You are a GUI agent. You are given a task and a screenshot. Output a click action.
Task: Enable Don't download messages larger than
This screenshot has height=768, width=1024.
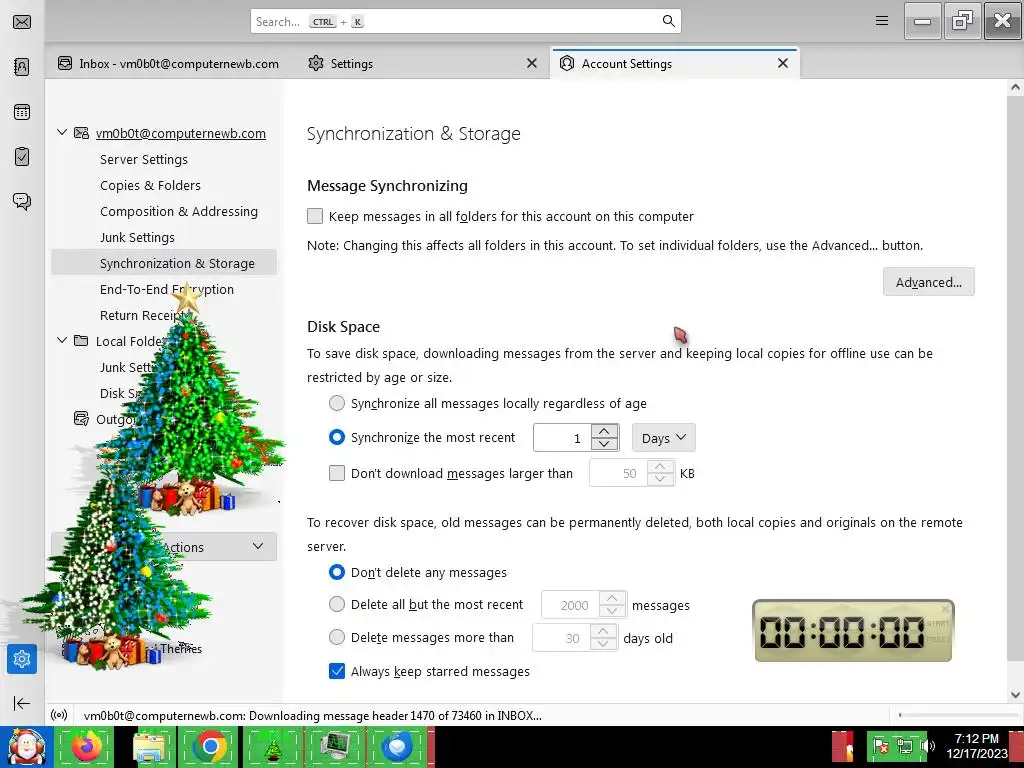[337, 473]
